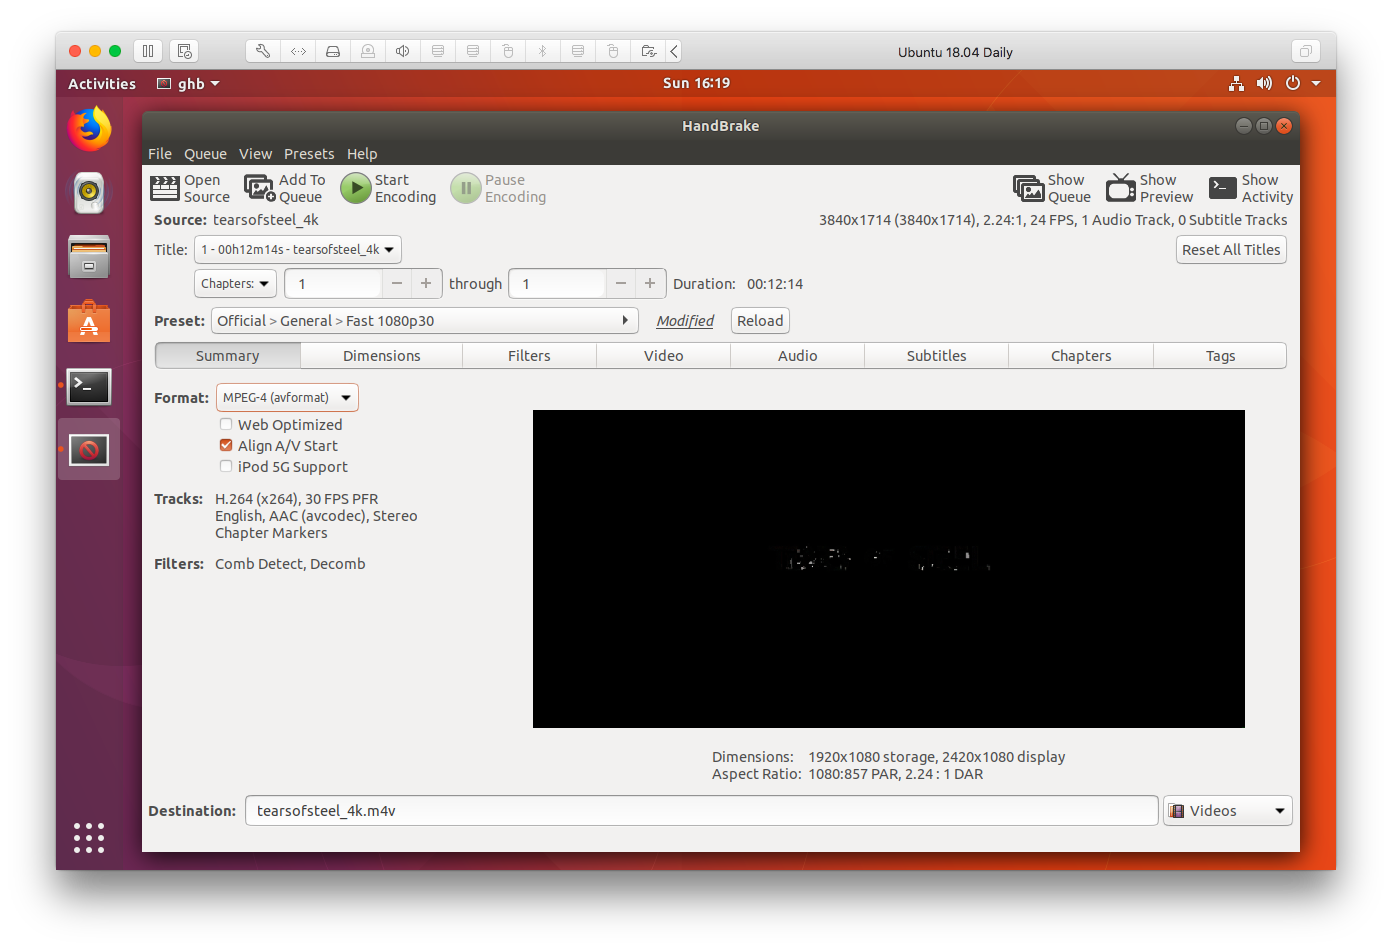The width and height of the screenshot is (1392, 950).
Task: Click the VM shared folders icon
Action: 648,51
